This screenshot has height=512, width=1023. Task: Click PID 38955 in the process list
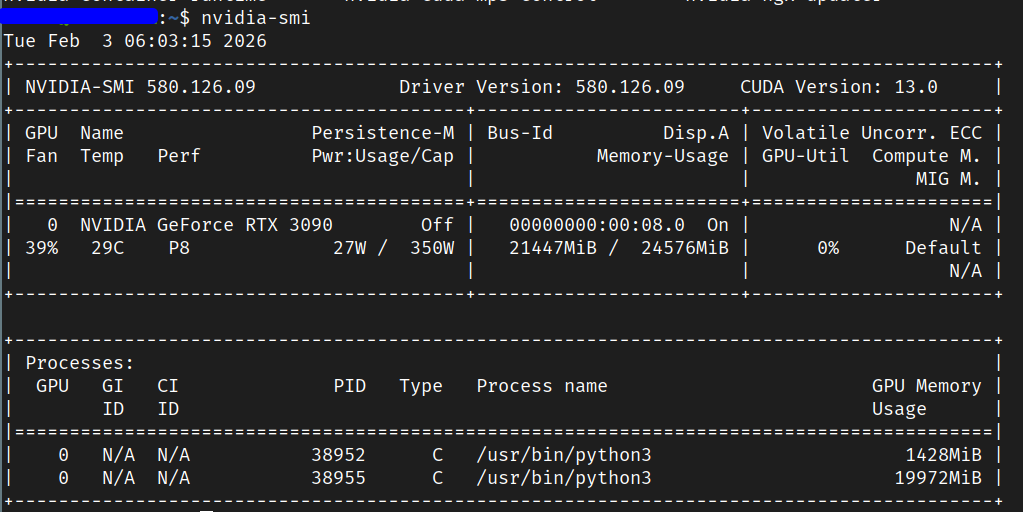(338, 478)
